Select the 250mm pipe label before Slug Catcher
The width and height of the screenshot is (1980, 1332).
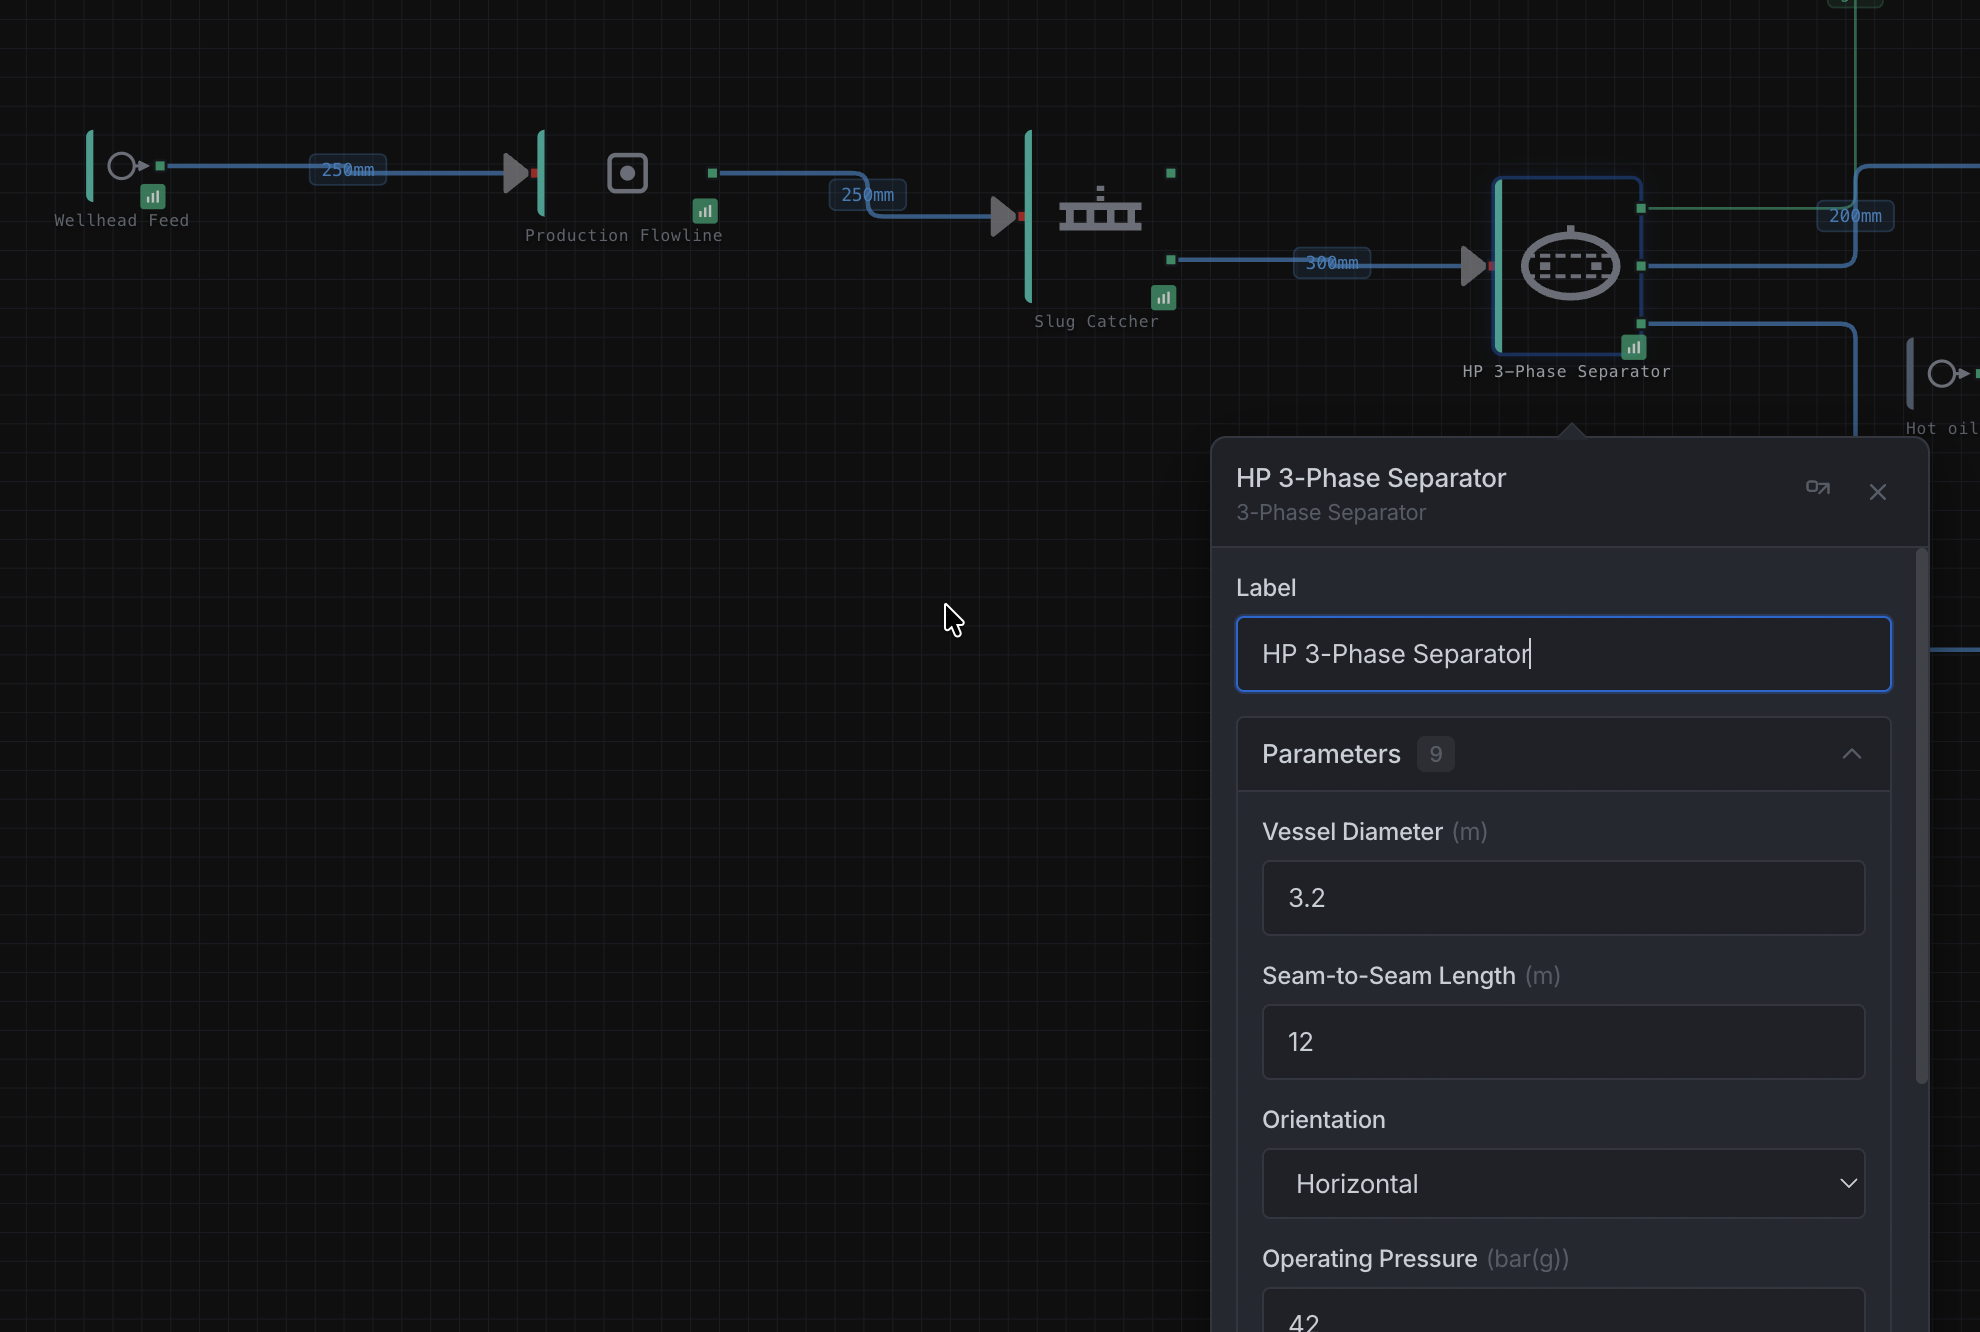(x=868, y=195)
